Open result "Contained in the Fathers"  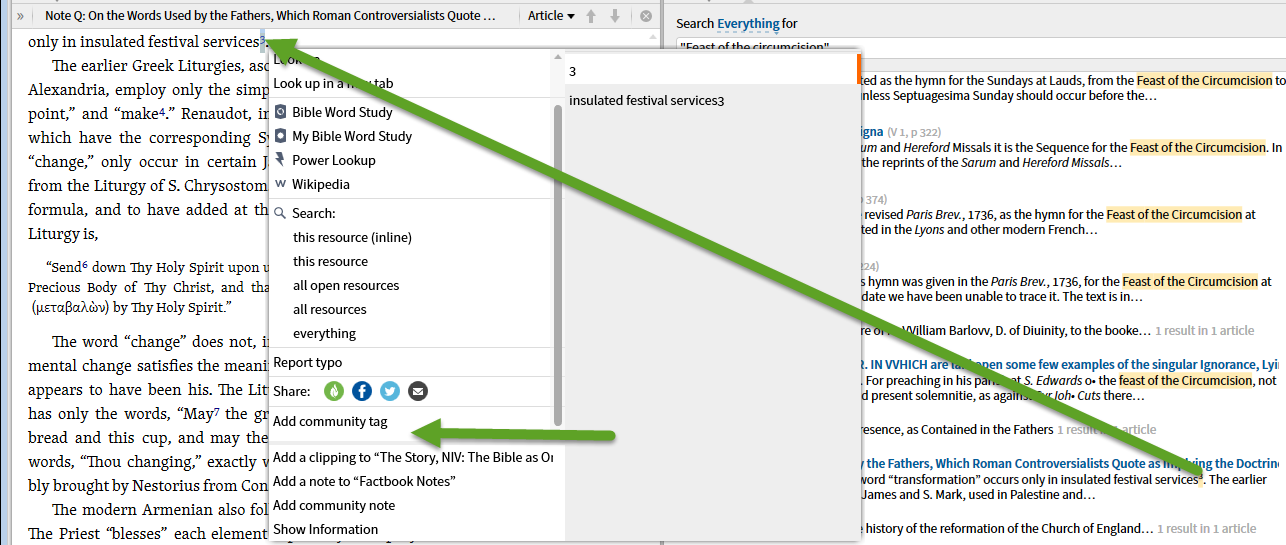[957, 429]
